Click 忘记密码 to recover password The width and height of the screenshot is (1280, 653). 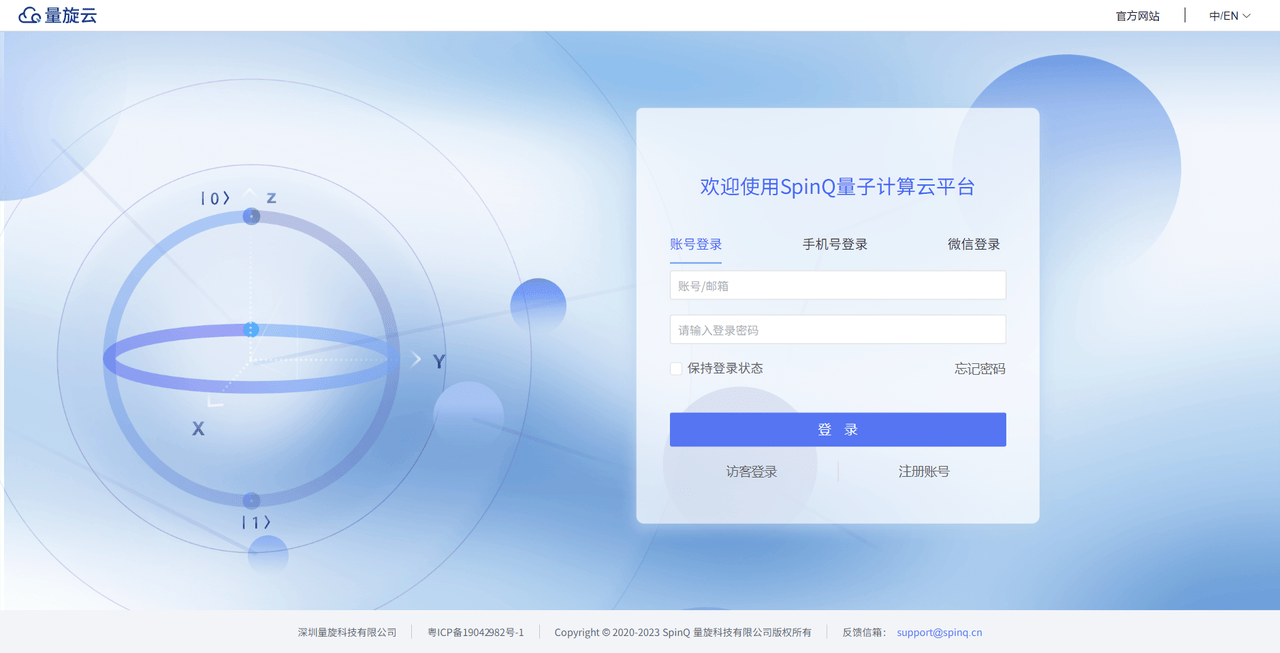980,368
